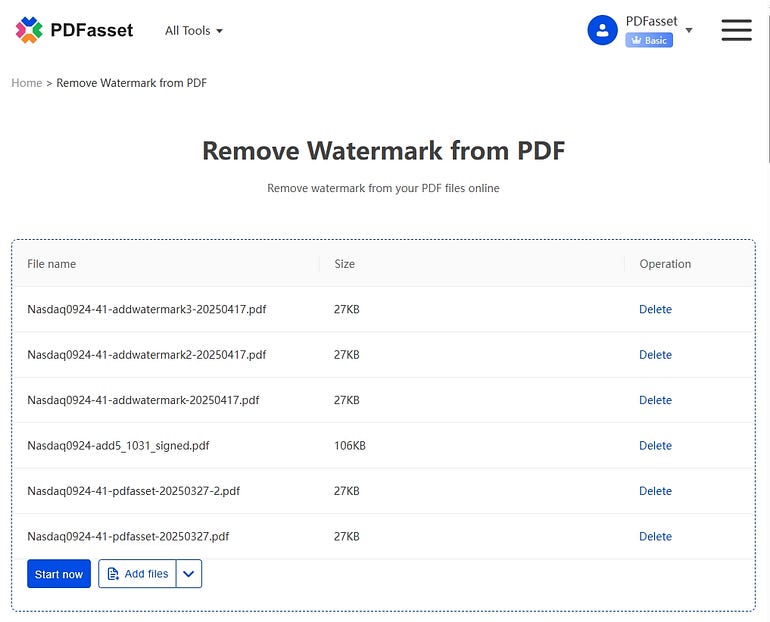Open the hamburger menu icon
770x622 pixels.
click(x=736, y=30)
